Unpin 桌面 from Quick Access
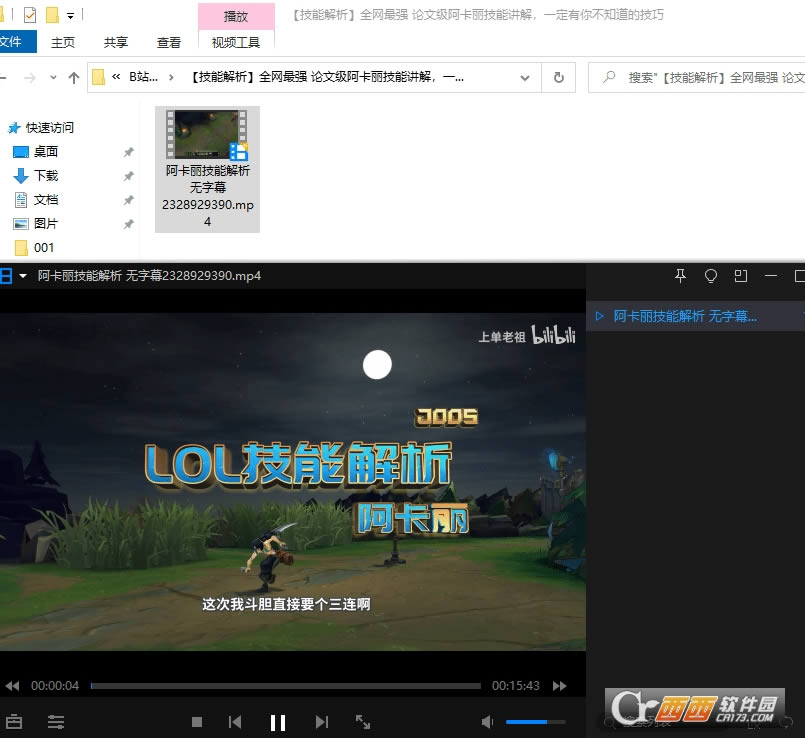This screenshot has width=805, height=738. (128, 152)
